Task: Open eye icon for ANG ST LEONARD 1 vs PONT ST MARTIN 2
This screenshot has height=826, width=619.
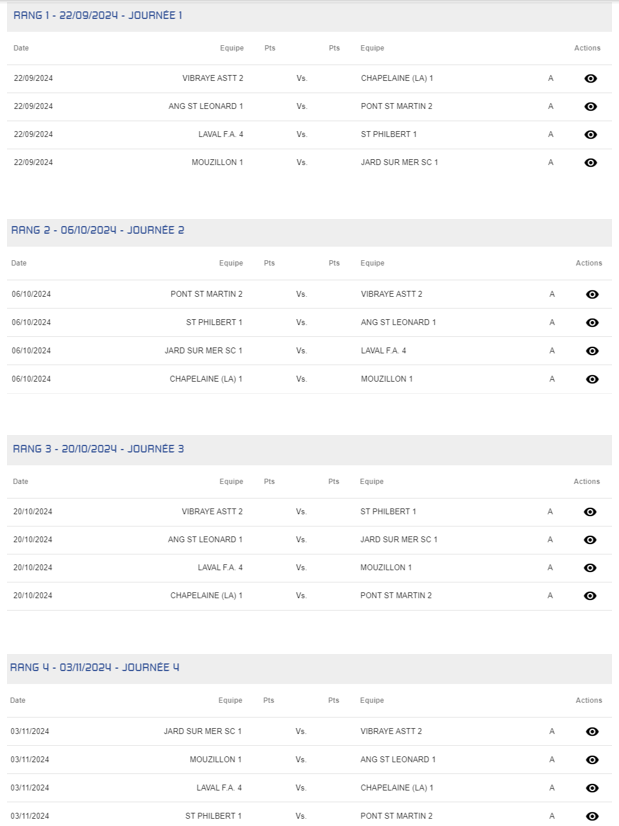Action: (590, 106)
